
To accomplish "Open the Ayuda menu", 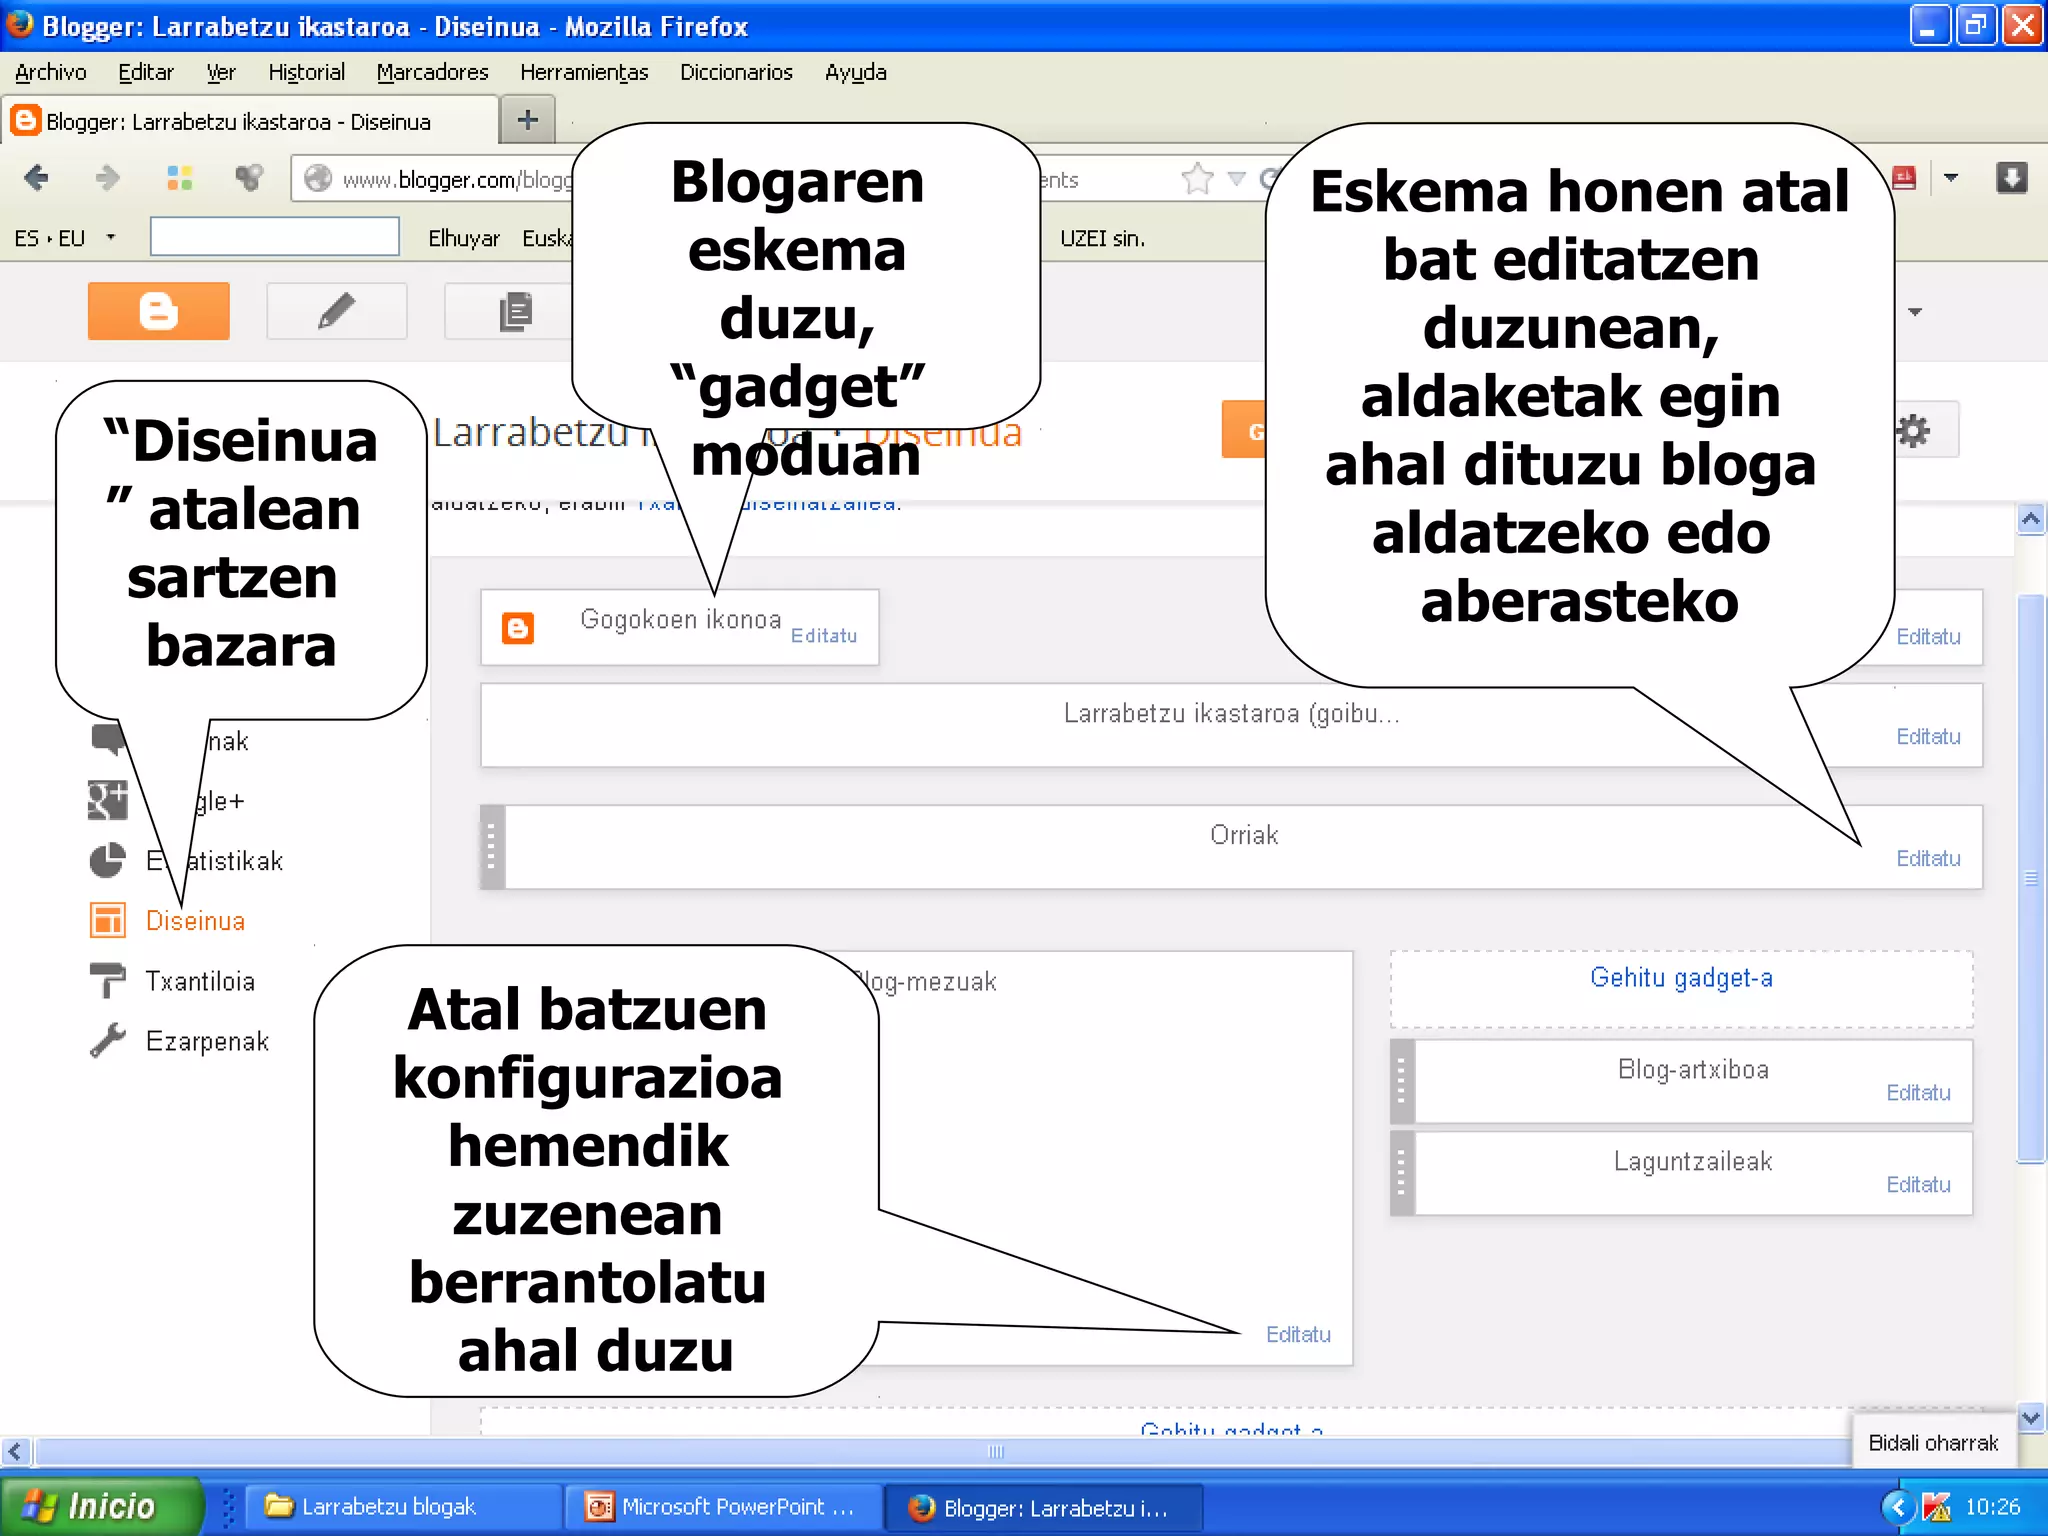I will (855, 72).
